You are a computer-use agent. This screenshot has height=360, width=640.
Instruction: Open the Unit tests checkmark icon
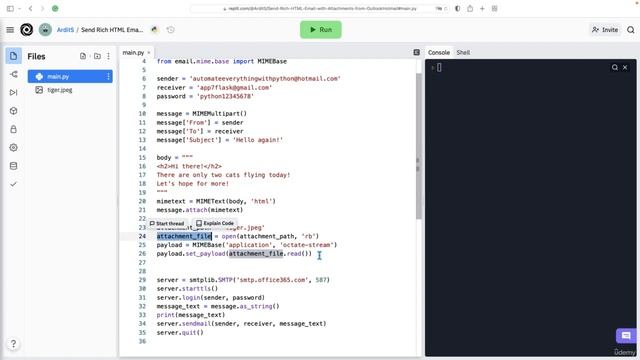point(13,184)
